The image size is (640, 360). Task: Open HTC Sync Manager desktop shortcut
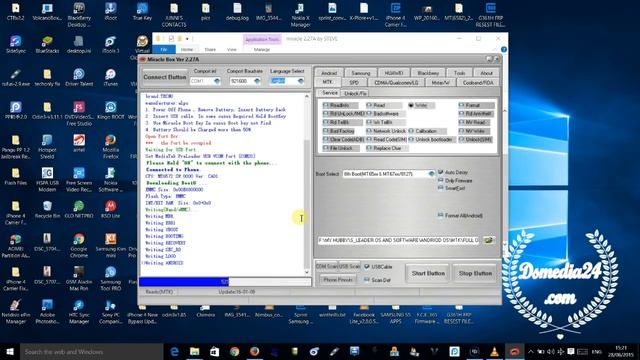[79, 311]
